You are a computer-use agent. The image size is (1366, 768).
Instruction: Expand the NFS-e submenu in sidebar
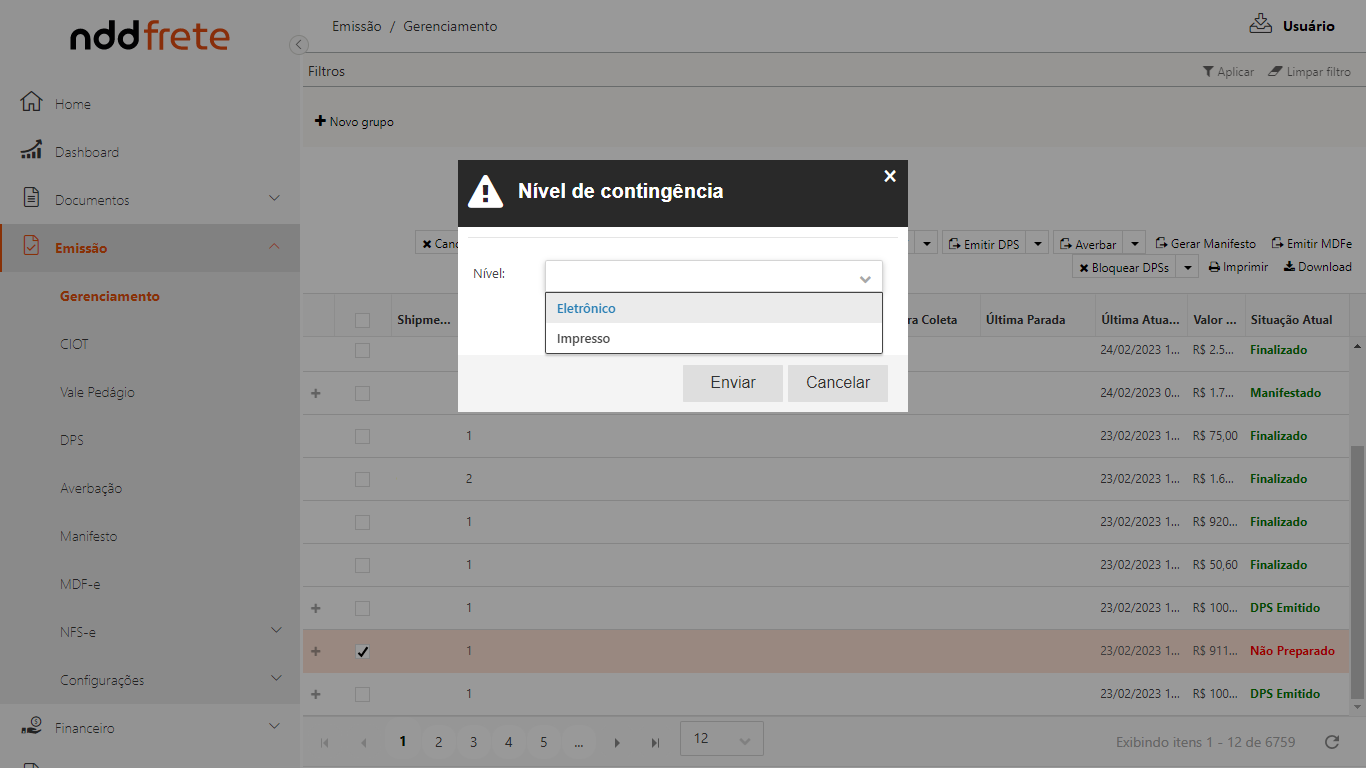[x=275, y=630]
